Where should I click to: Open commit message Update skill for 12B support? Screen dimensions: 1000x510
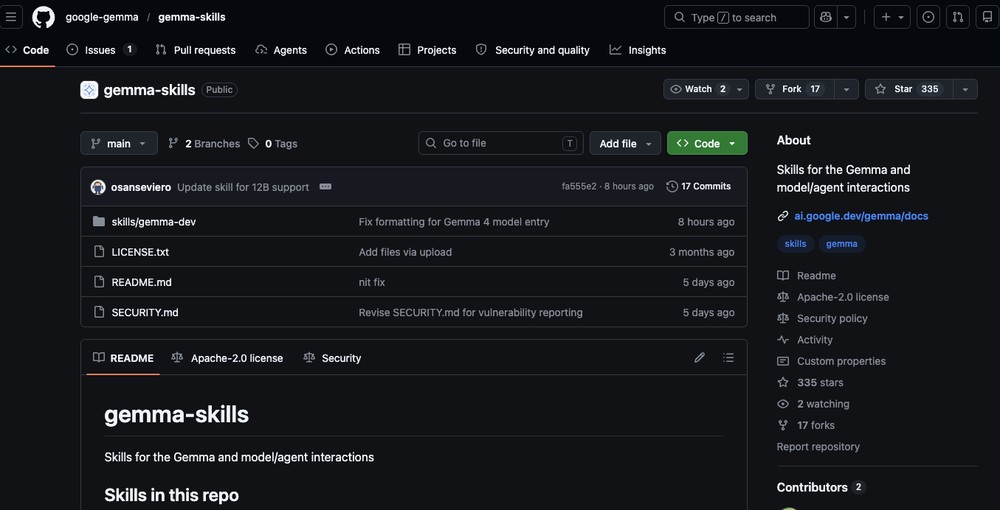click(243, 187)
